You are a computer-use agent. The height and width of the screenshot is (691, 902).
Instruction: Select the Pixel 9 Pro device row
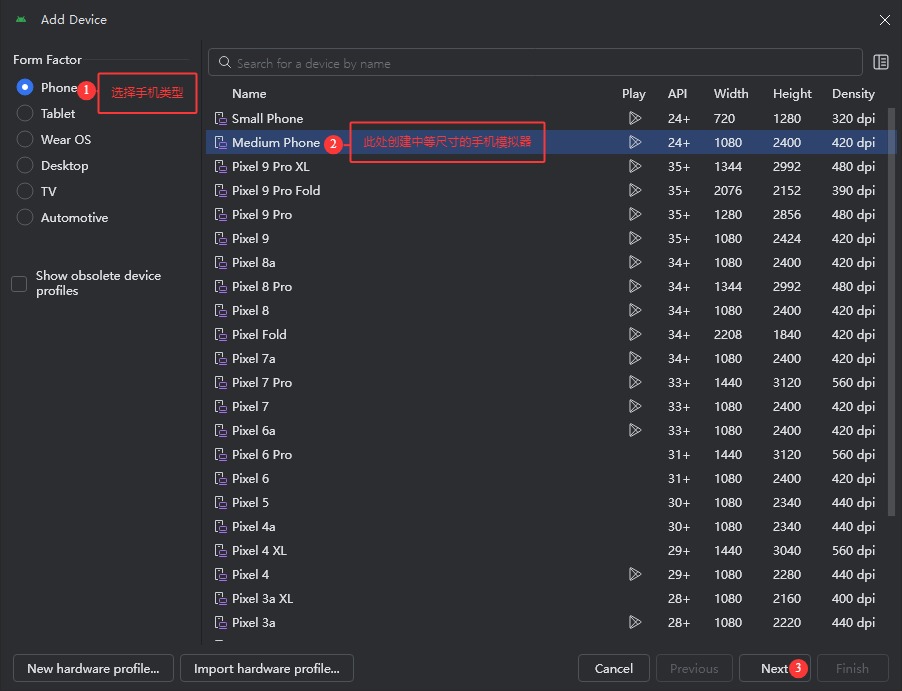[x=551, y=215]
